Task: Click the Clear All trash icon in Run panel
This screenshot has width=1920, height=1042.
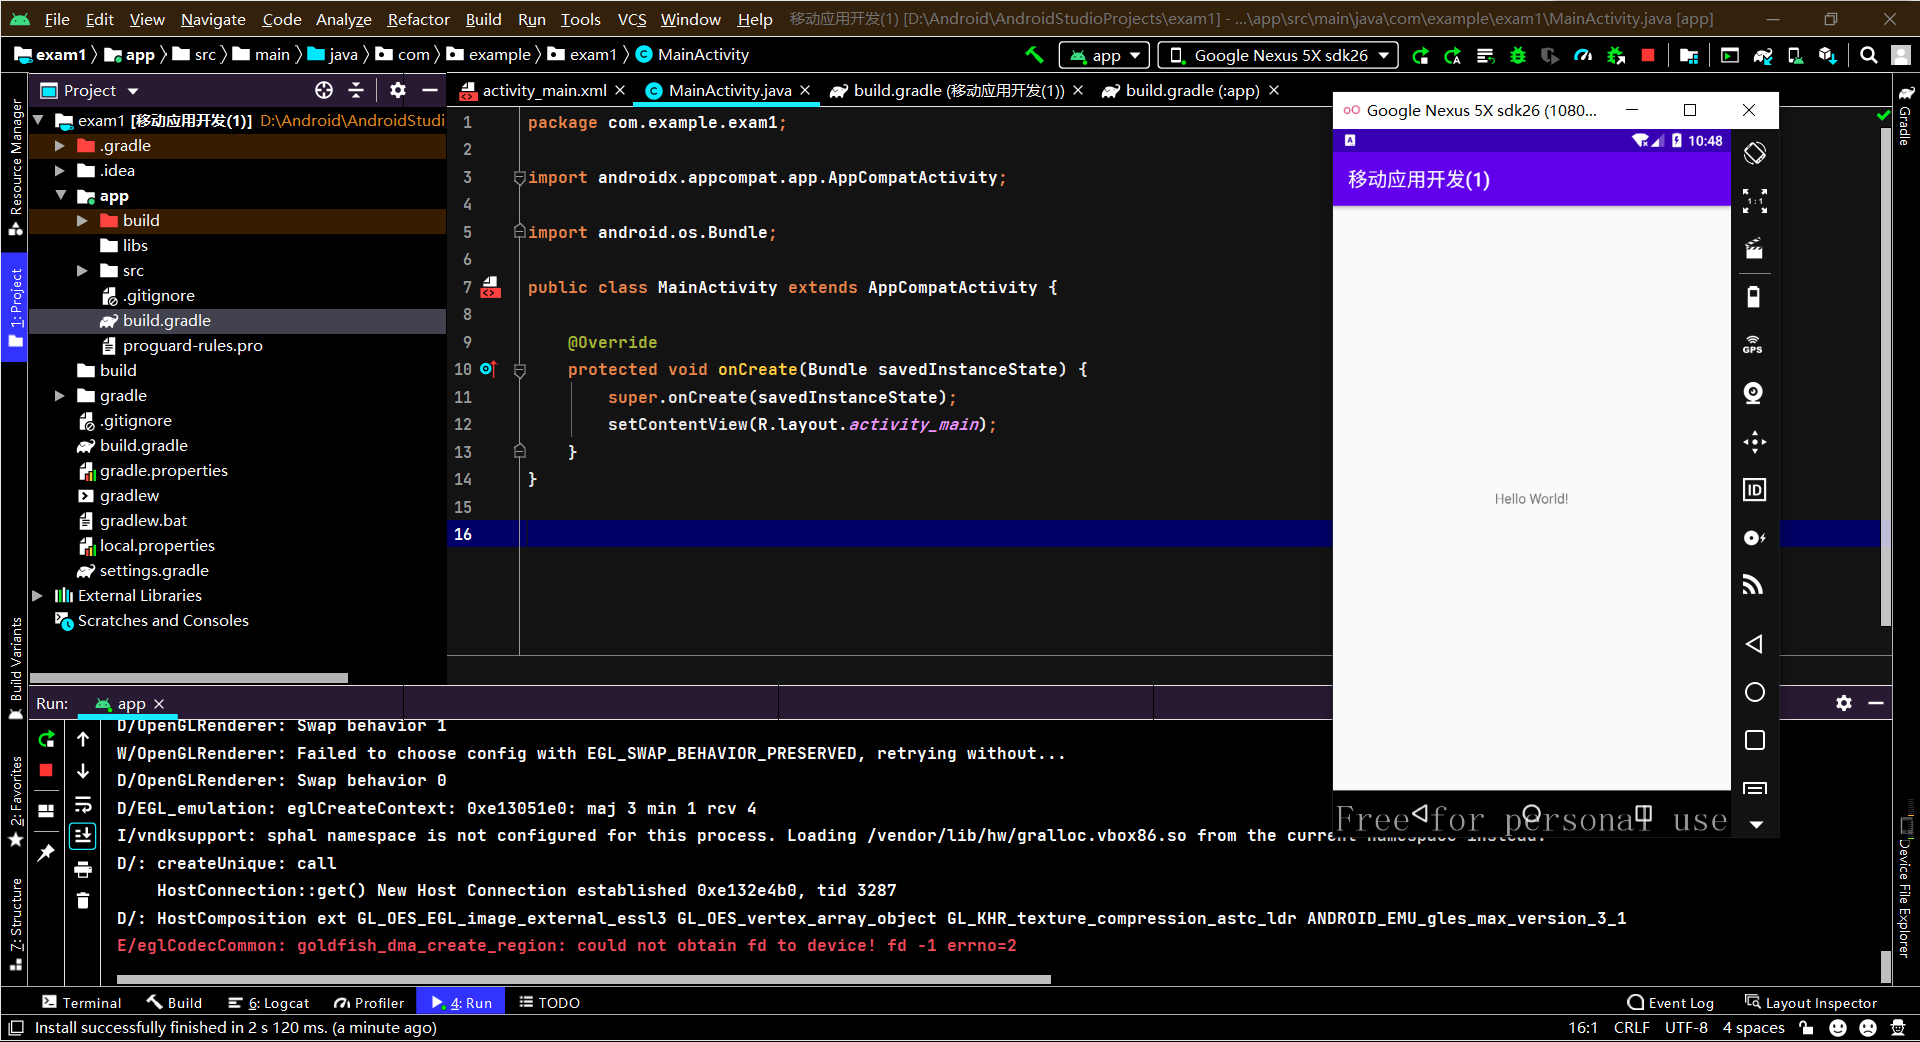Action: (x=83, y=901)
